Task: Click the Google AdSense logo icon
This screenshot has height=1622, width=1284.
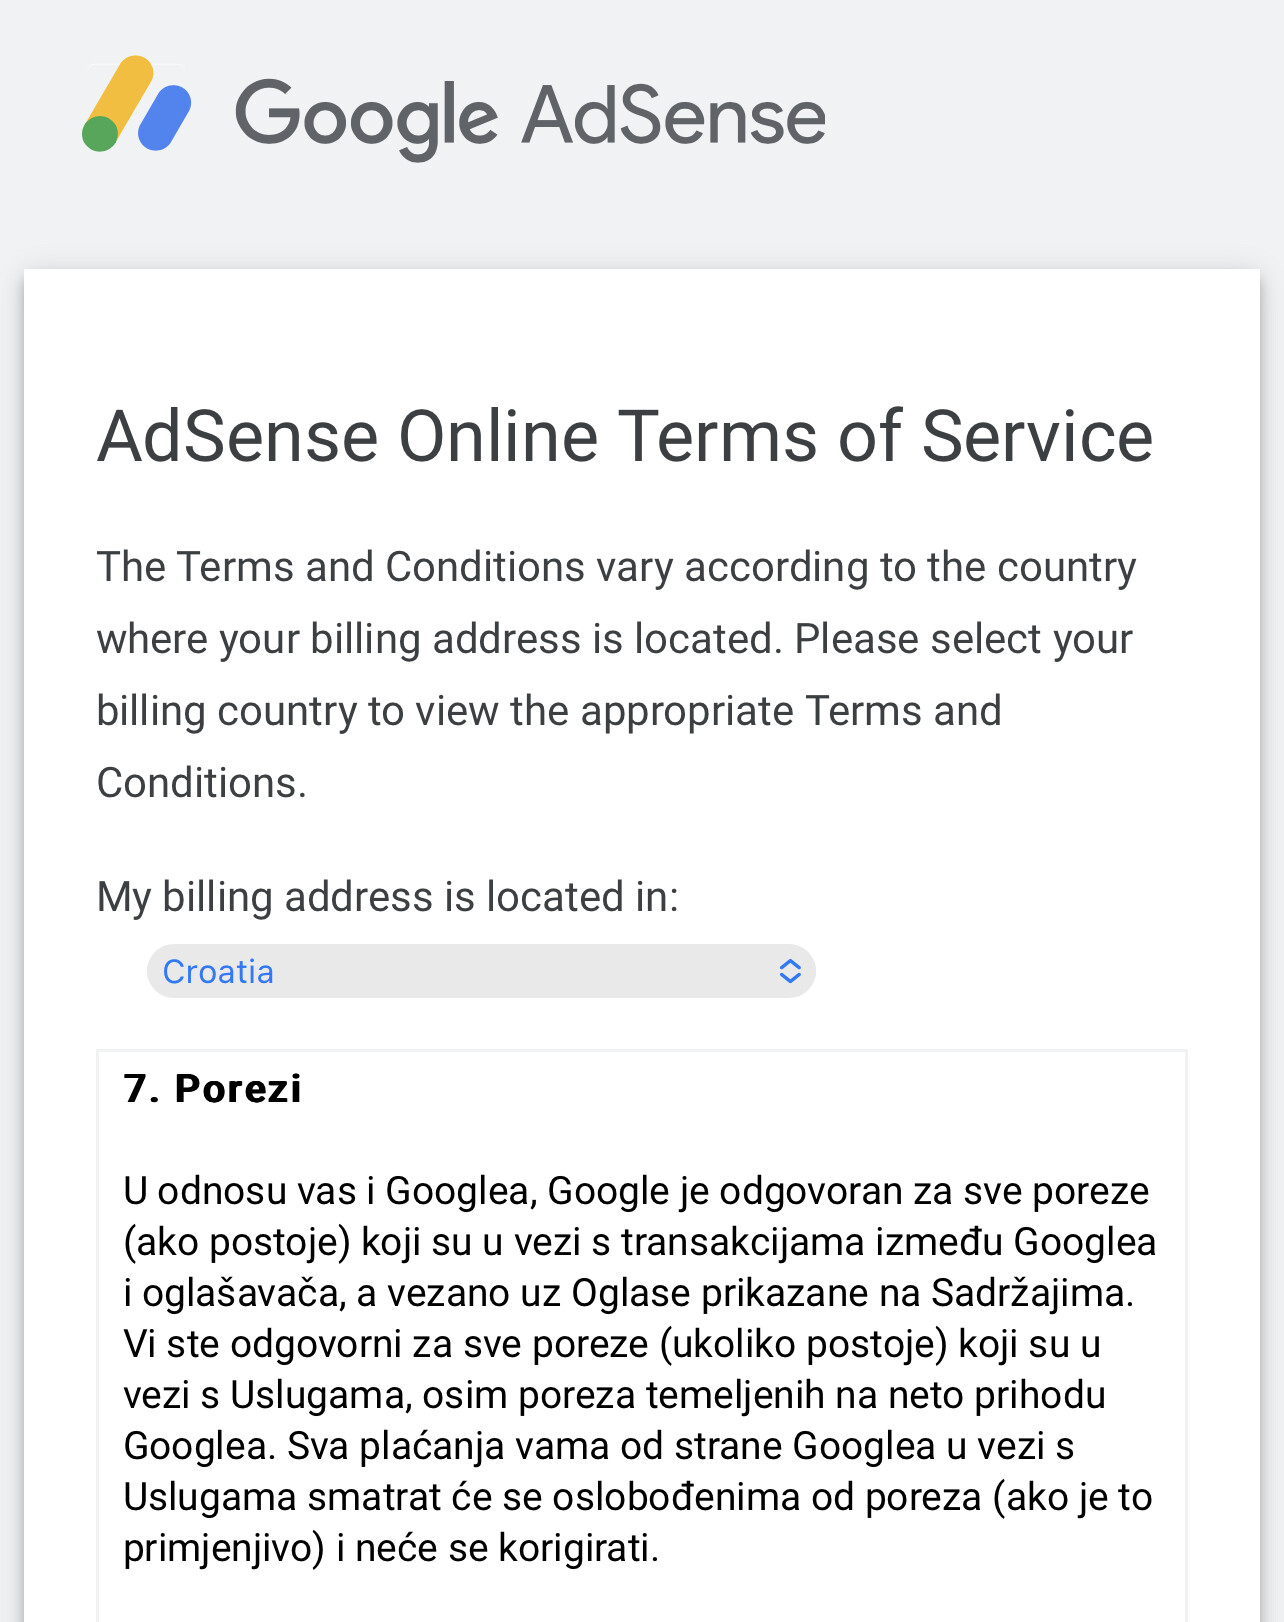Action: point(136,105)
